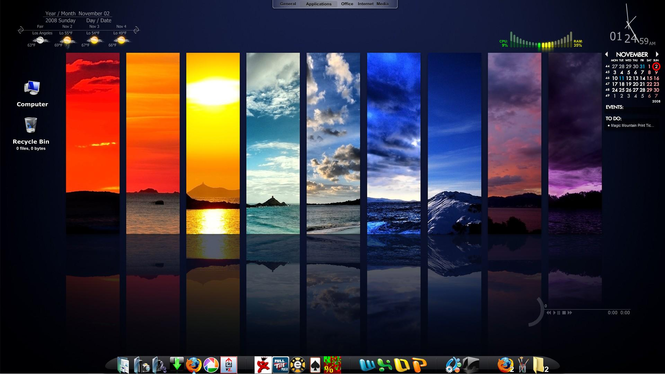
Task: Switch to the Applications tab in top launcher
Action: tap(319, 4)
